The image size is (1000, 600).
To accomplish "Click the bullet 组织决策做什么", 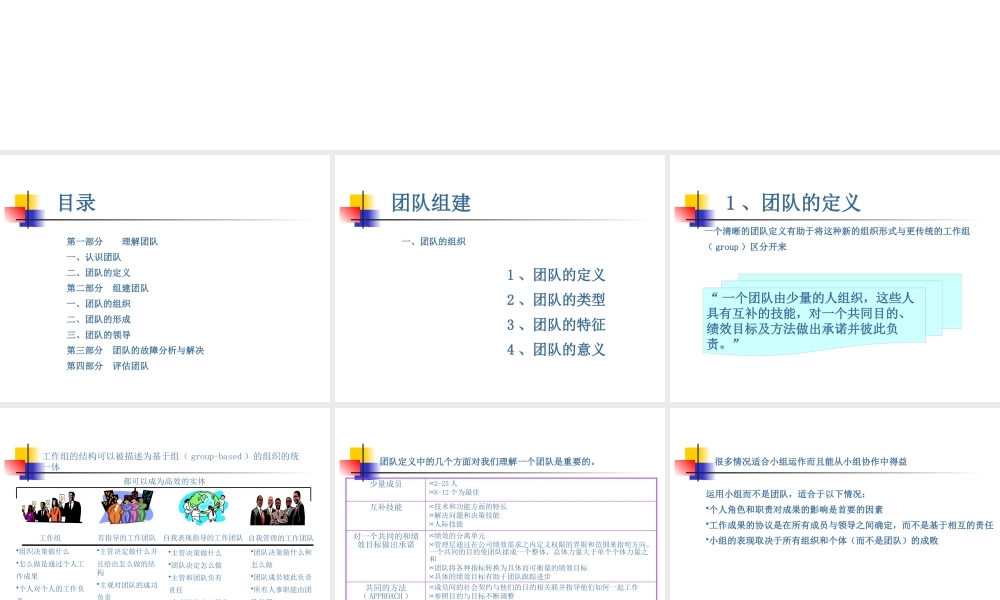I will point(43,552).
